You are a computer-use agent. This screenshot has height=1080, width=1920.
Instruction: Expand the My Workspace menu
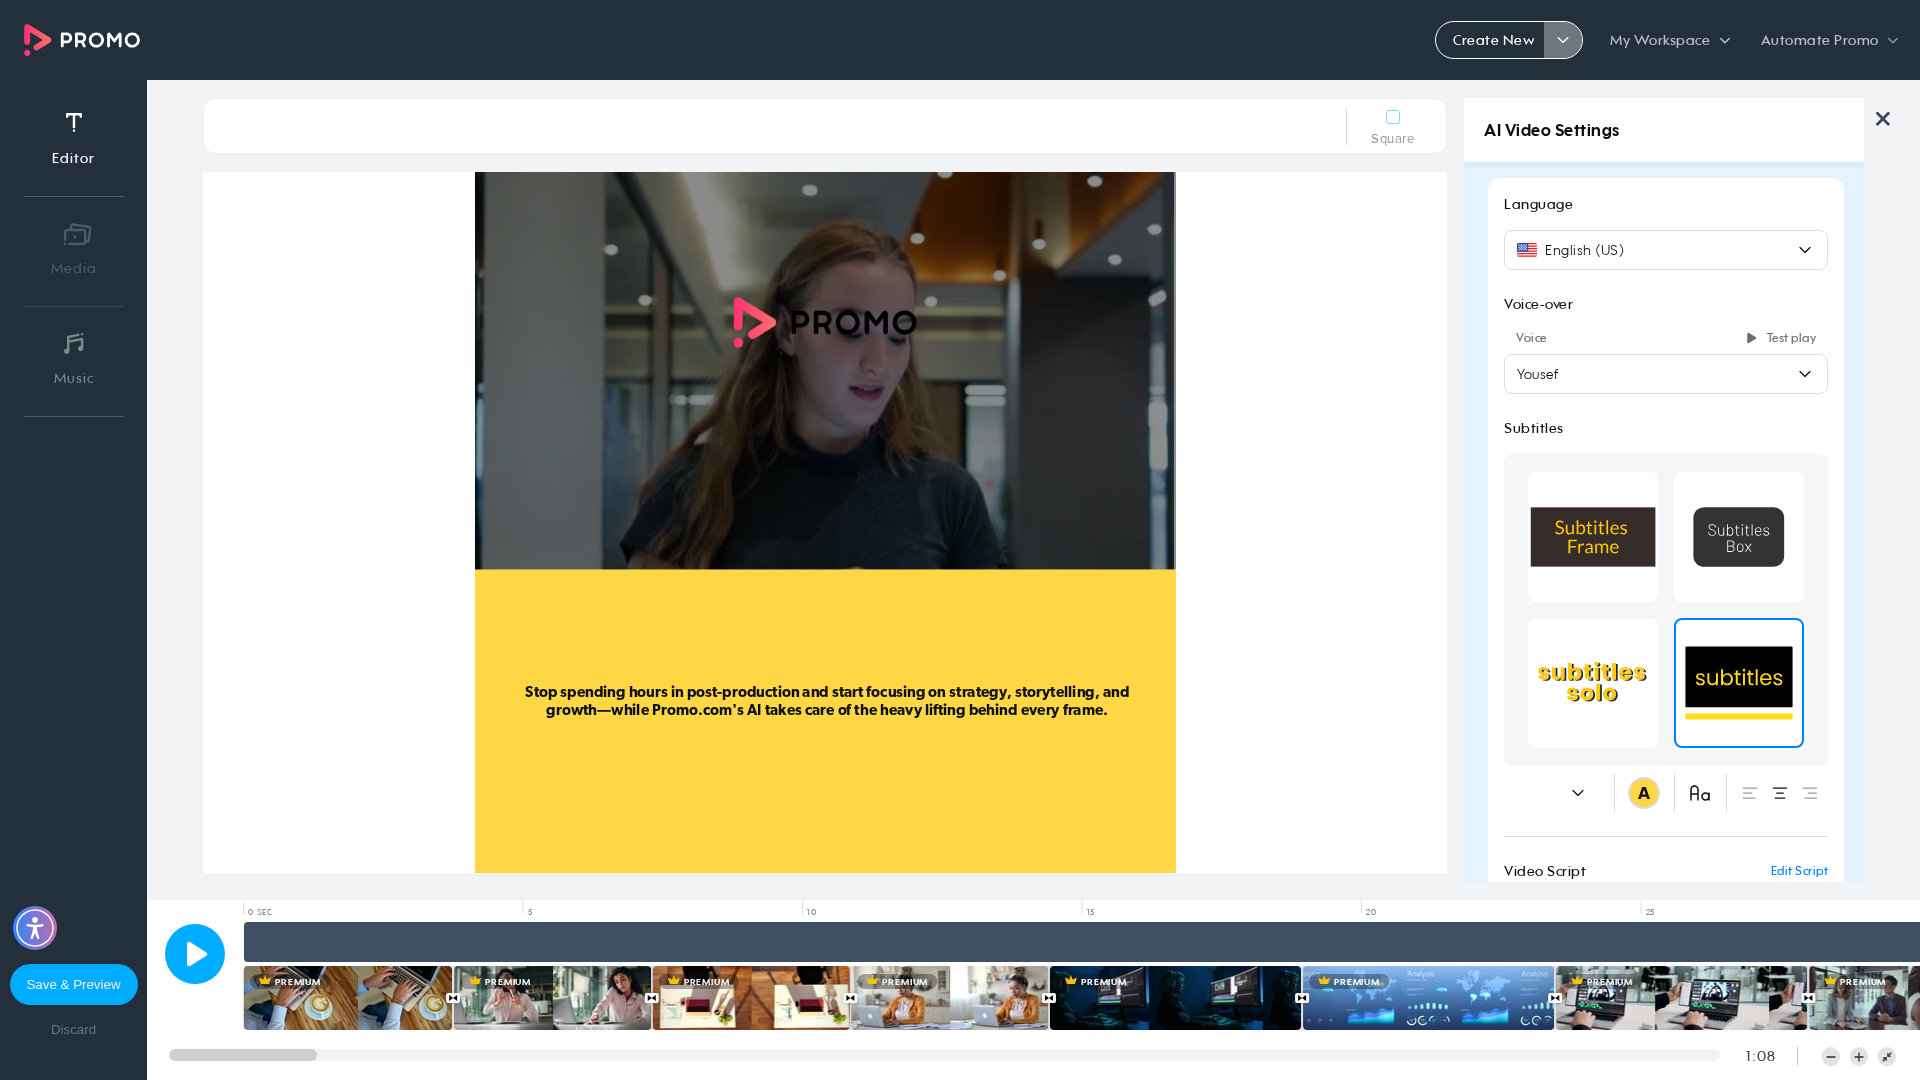(x=1669, y=40)
